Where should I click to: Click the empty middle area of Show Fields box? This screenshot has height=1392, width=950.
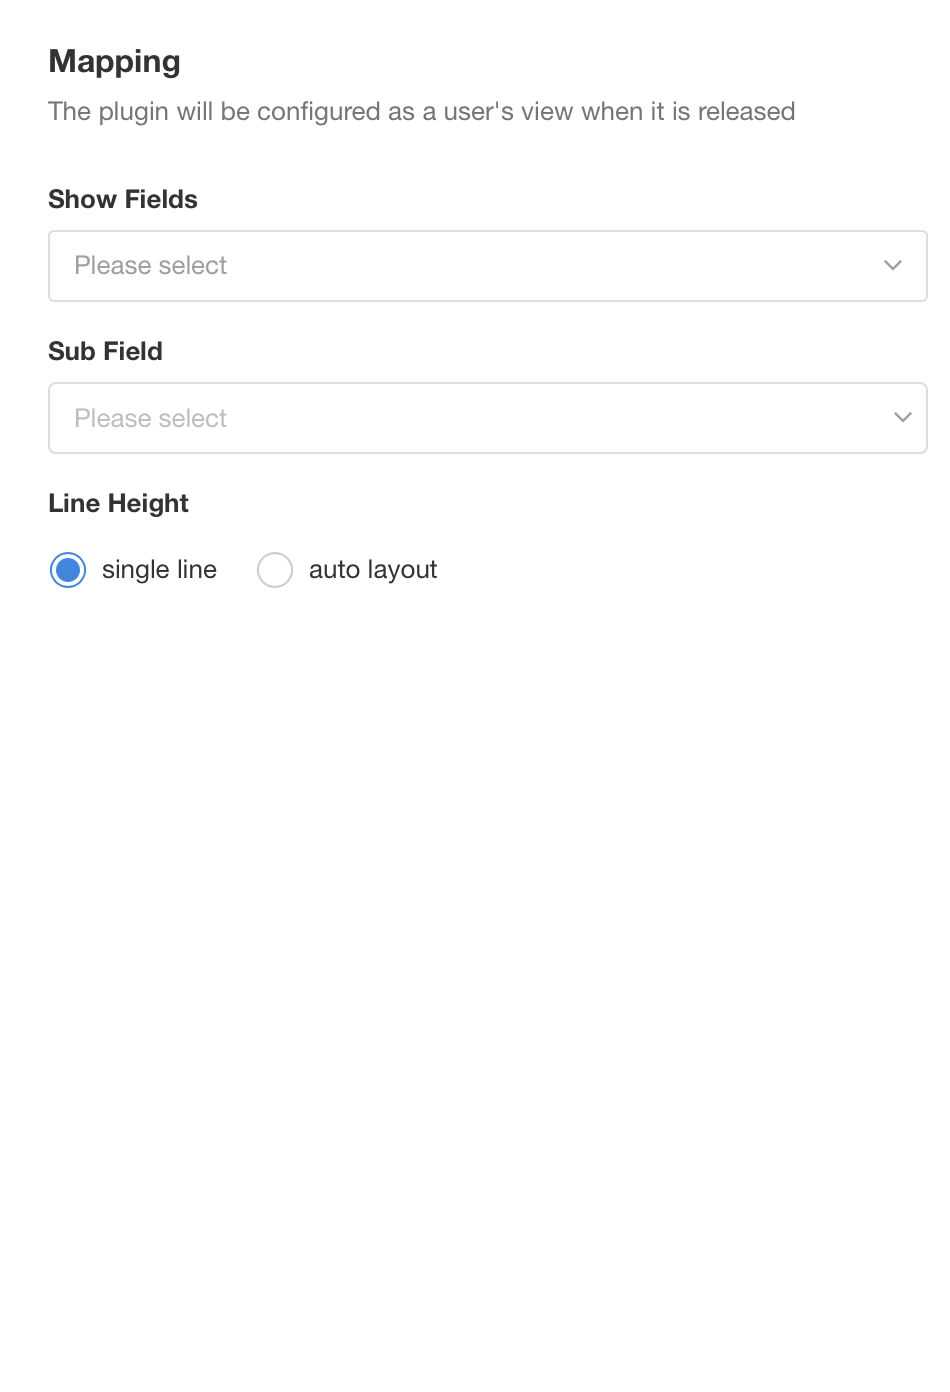click(550, 266)
